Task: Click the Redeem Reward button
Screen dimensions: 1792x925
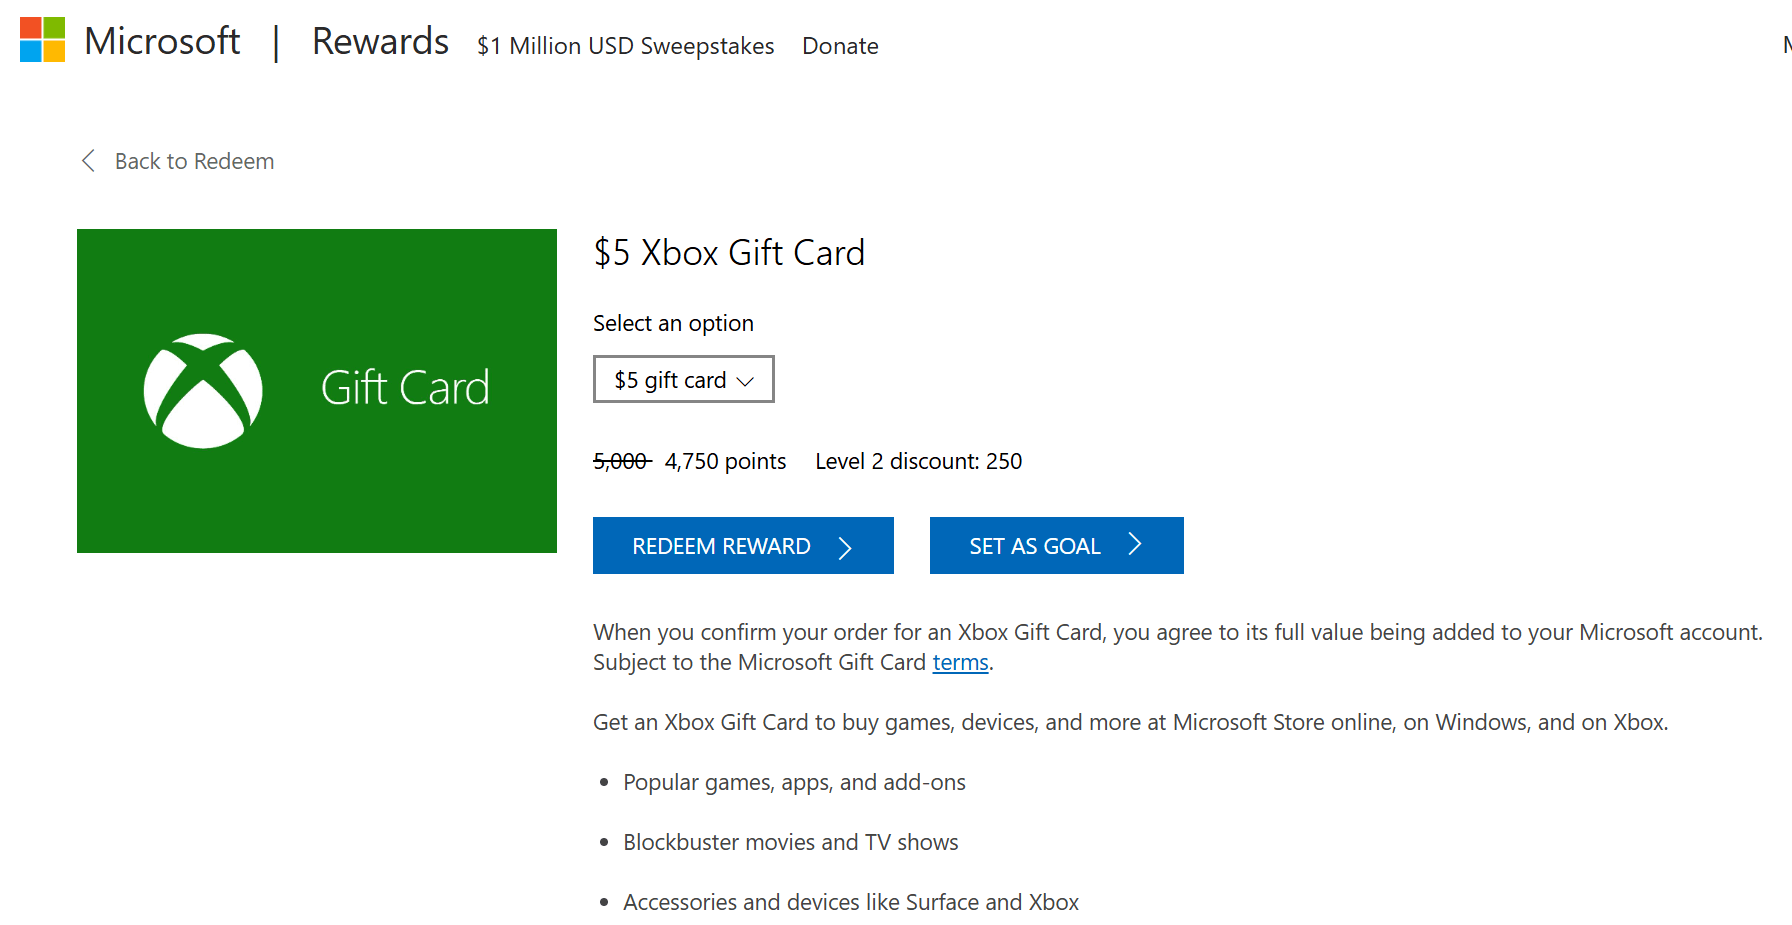Action: (743, 545)
